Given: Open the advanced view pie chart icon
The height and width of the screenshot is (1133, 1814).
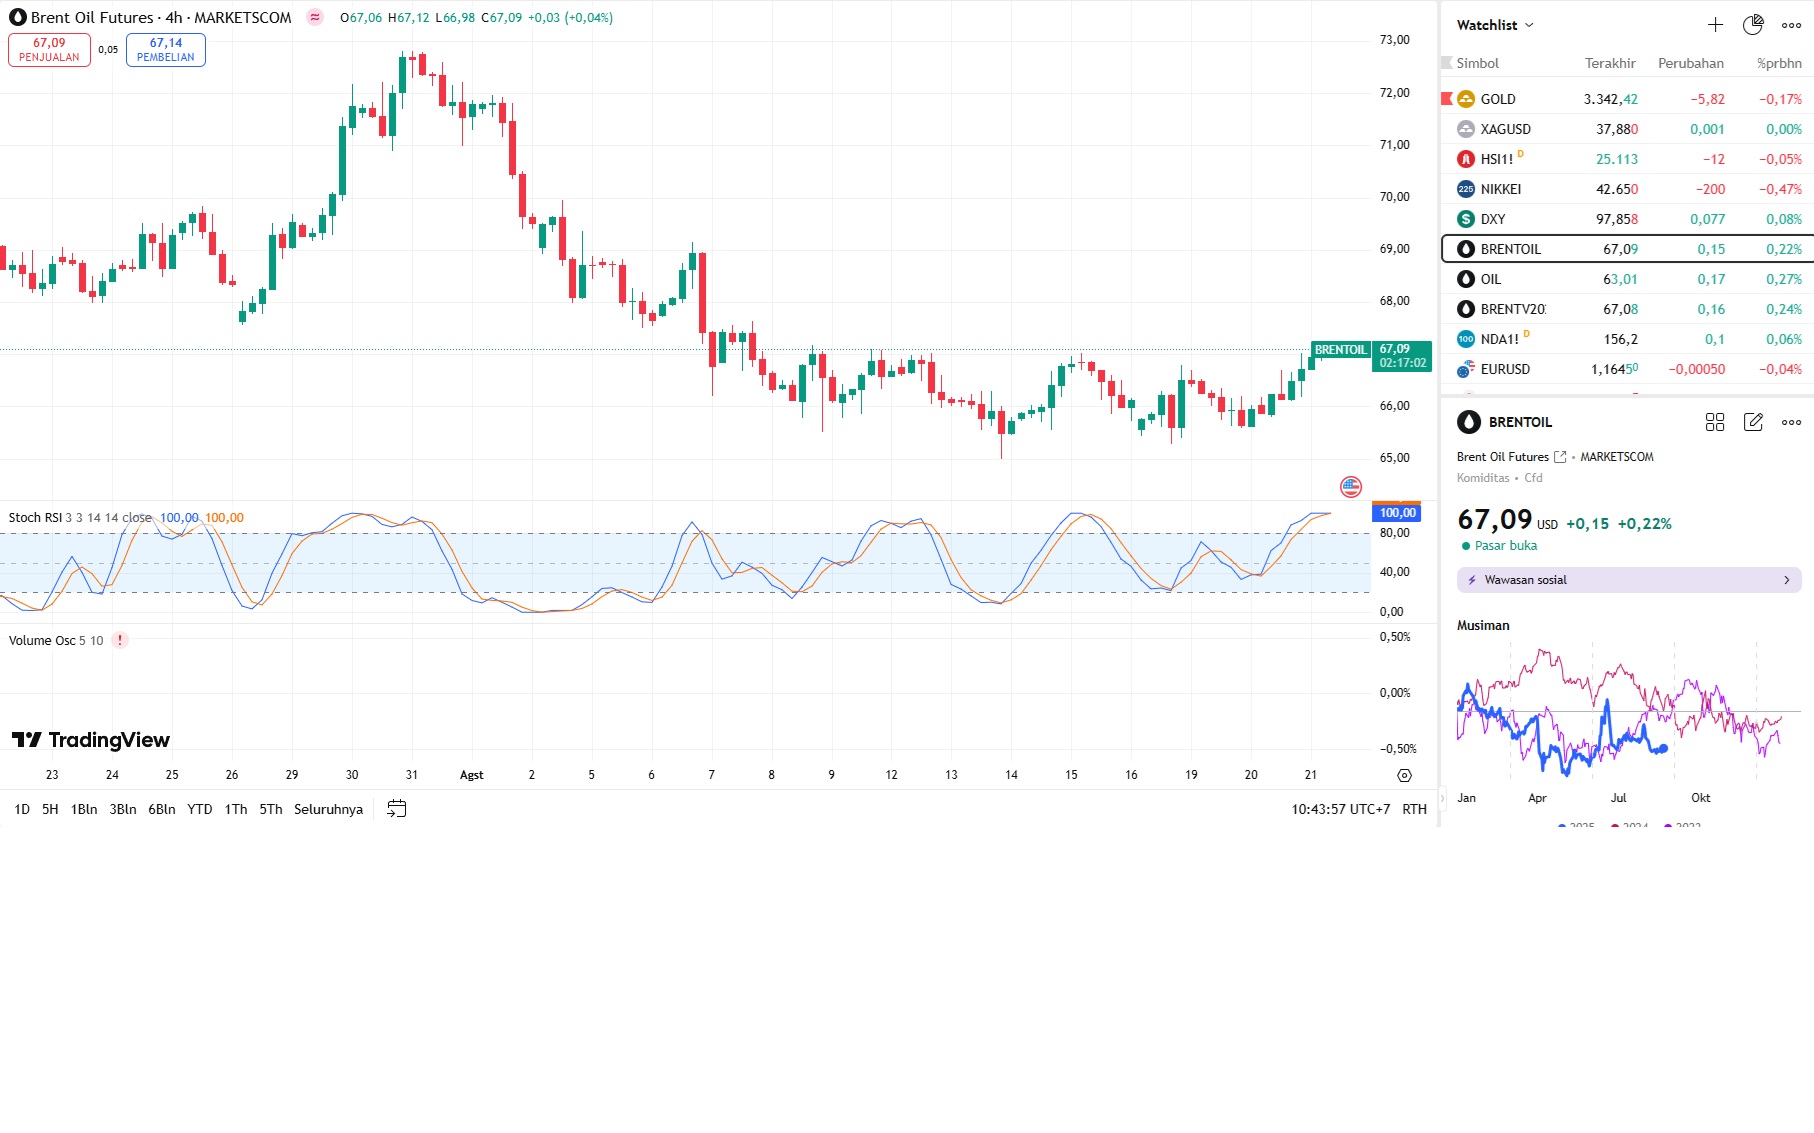Looking at the screenshot, I should click(1753, 25).
